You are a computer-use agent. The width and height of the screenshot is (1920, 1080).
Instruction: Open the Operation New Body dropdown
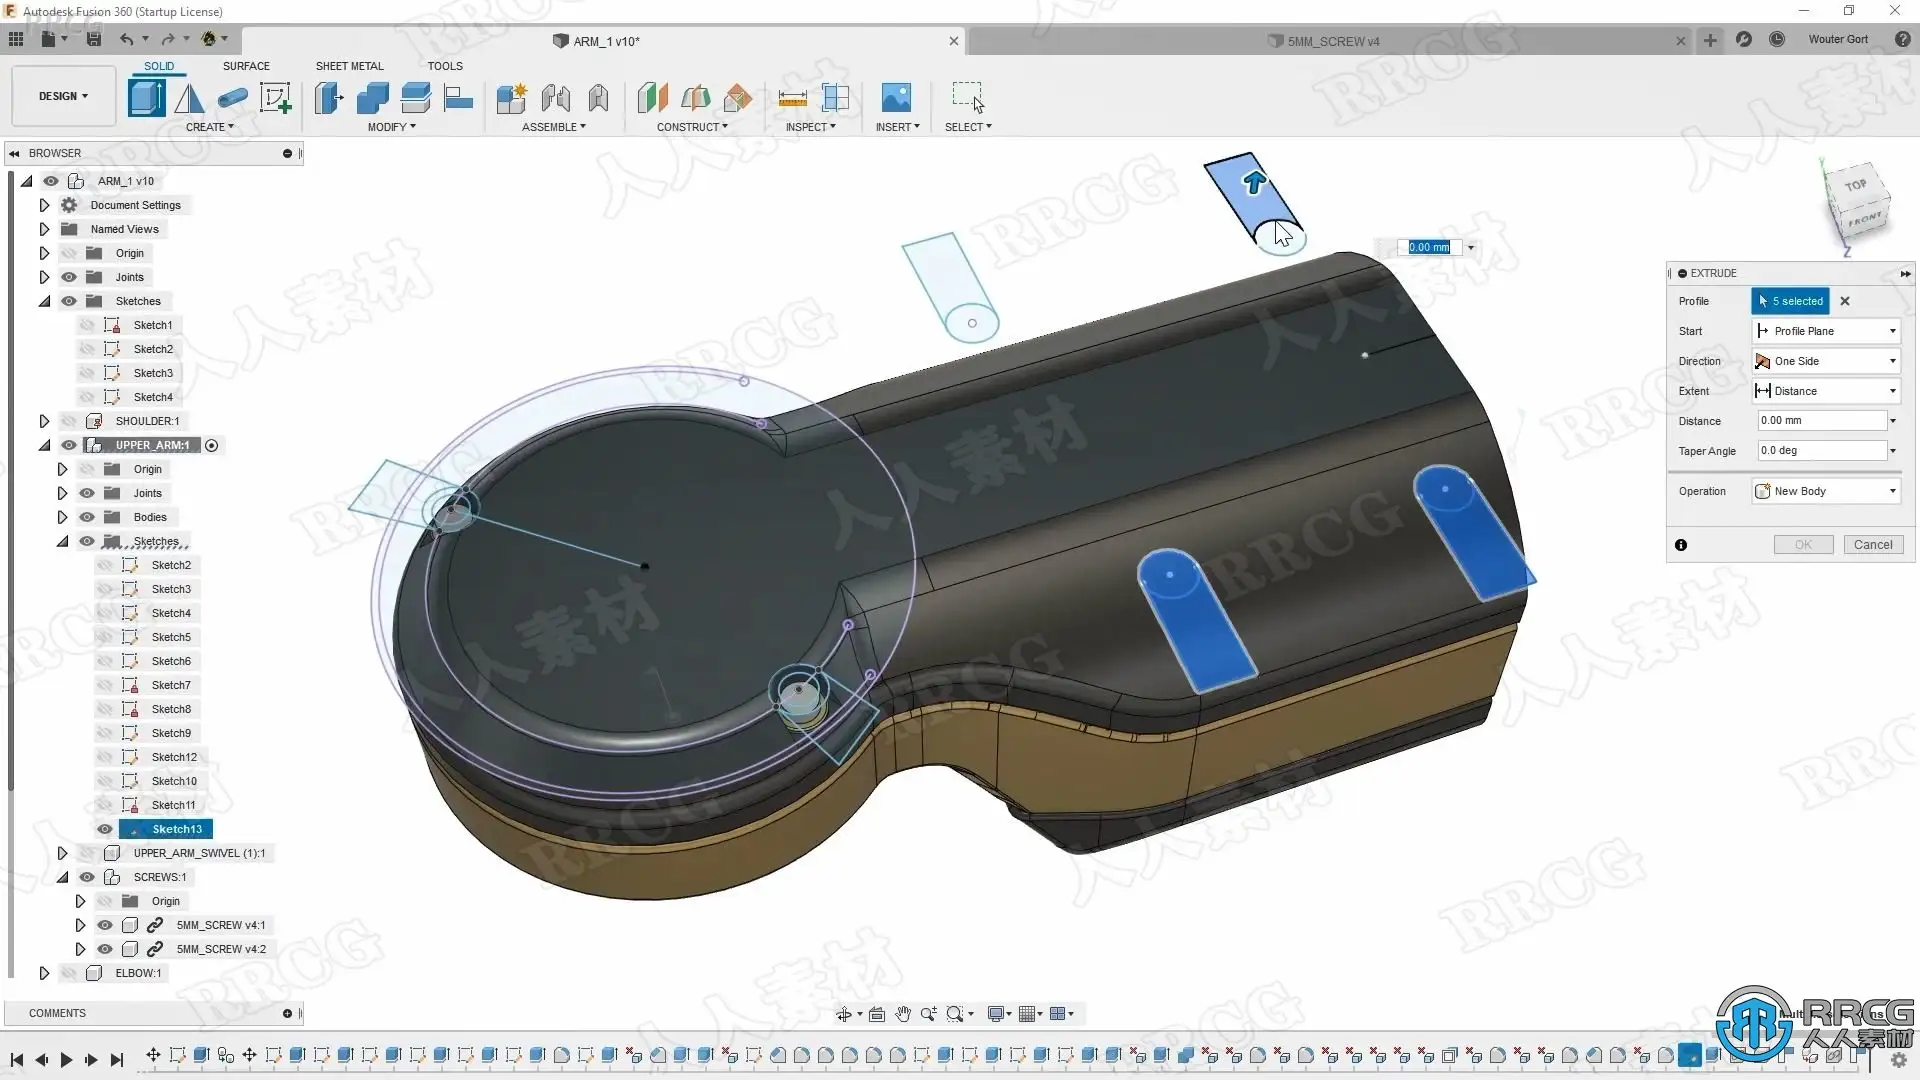pyautogui.click(x=1827, y=491)
